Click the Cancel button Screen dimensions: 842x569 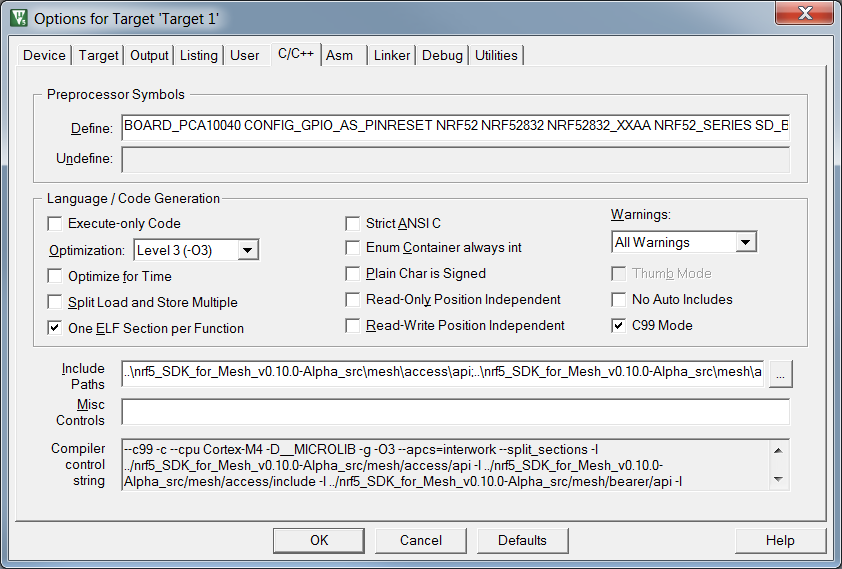click(x=420, y=541)
